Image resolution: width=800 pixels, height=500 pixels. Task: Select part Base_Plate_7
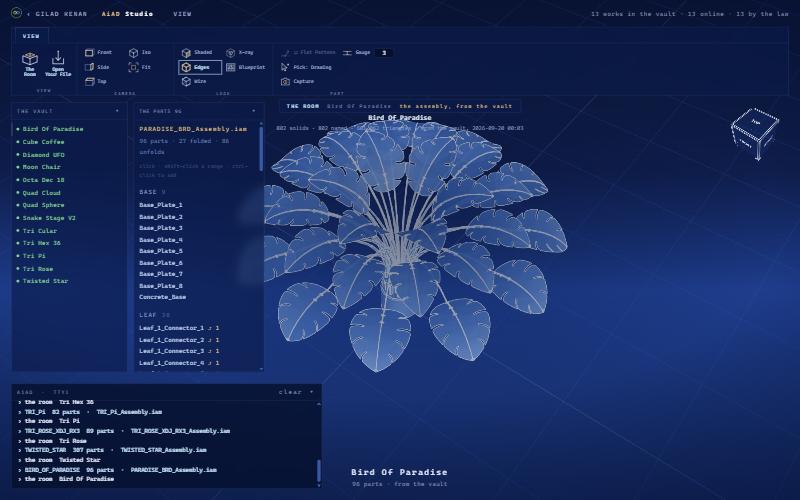point(161,274)
